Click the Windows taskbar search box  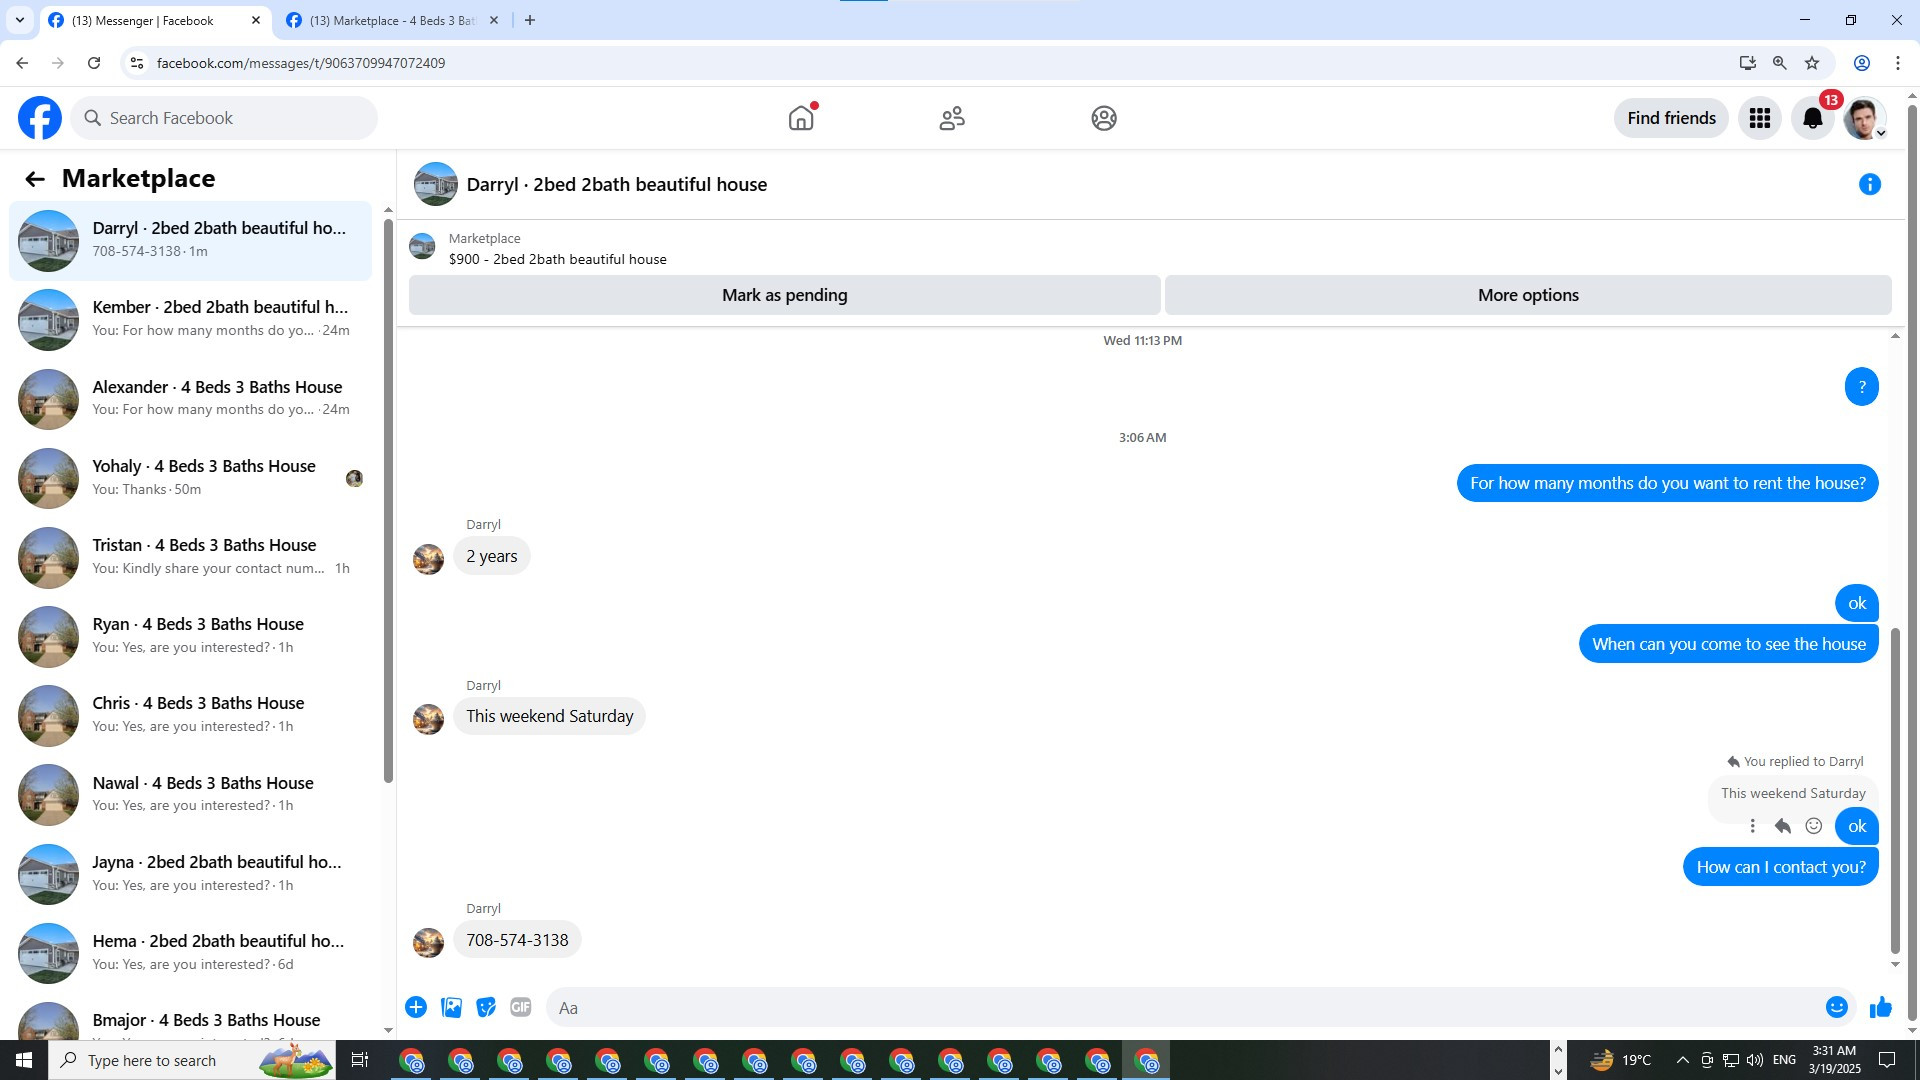coord(191,1060)
